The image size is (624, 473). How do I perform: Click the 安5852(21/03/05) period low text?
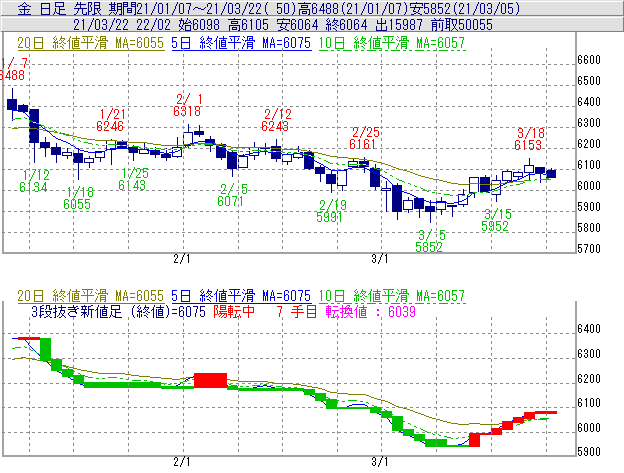tap(464, 8)
